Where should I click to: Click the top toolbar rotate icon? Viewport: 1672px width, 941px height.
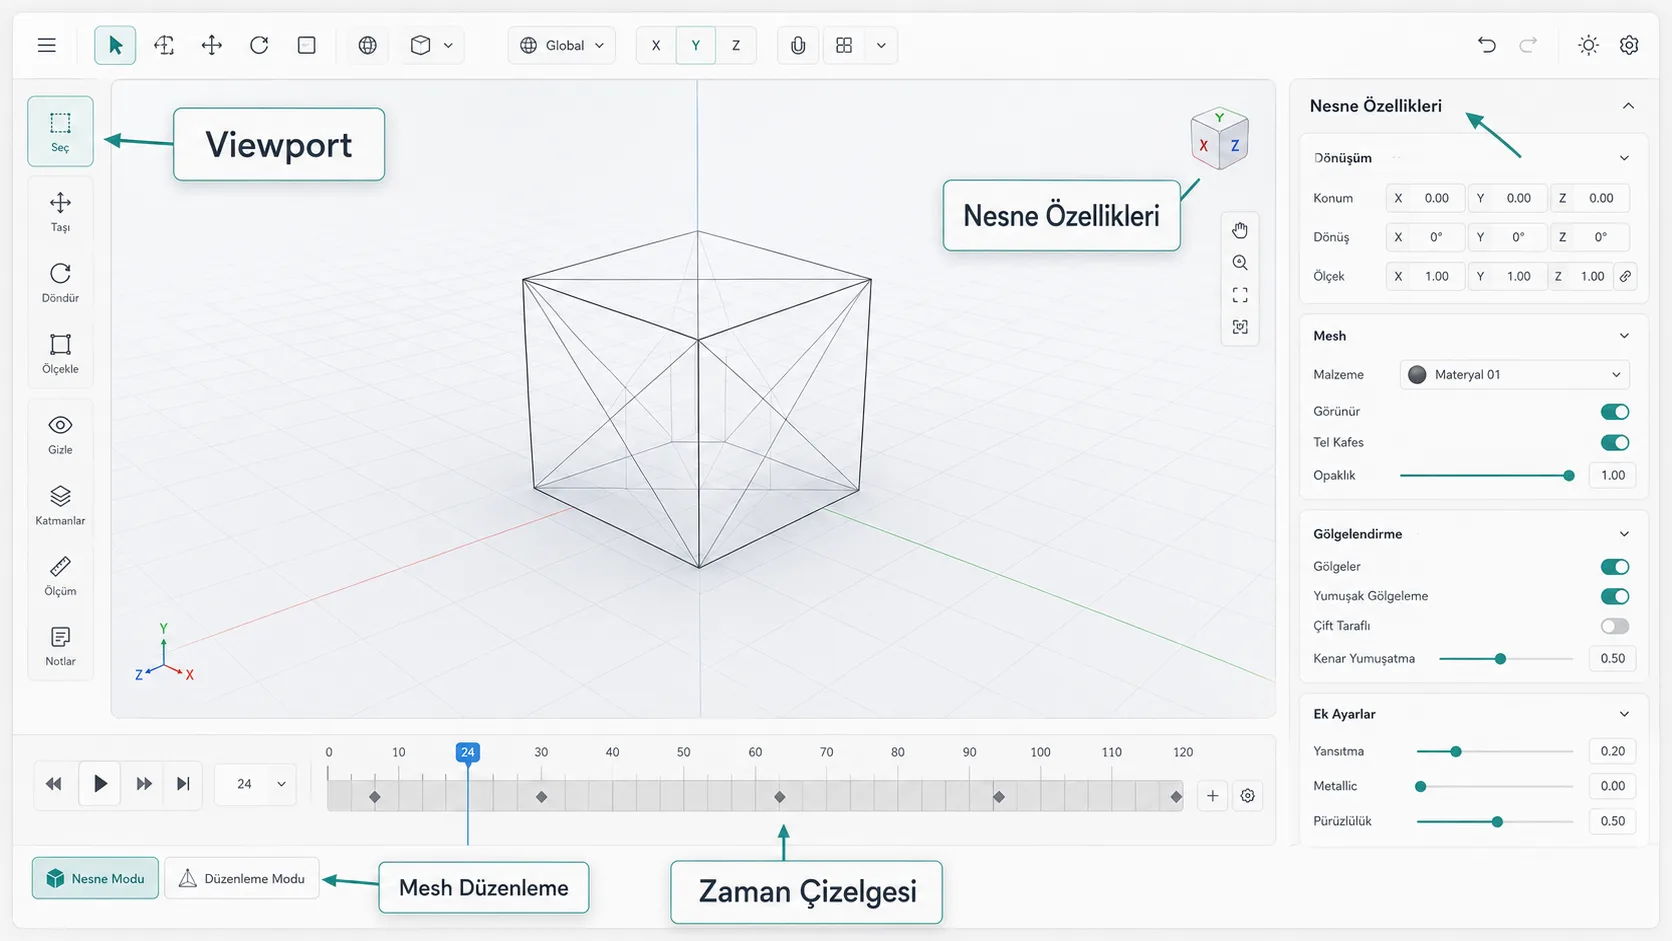[x=259, y=45]
